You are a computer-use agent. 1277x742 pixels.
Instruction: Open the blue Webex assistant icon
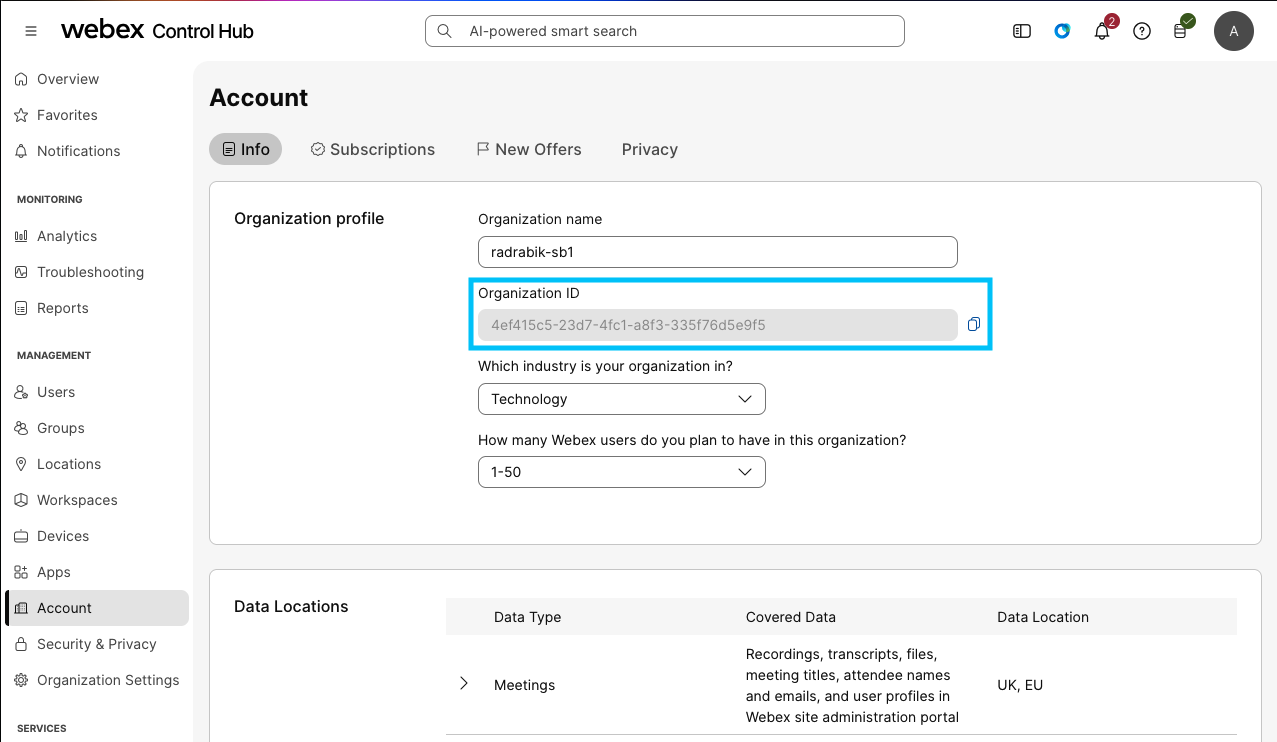pos(1062,31)
